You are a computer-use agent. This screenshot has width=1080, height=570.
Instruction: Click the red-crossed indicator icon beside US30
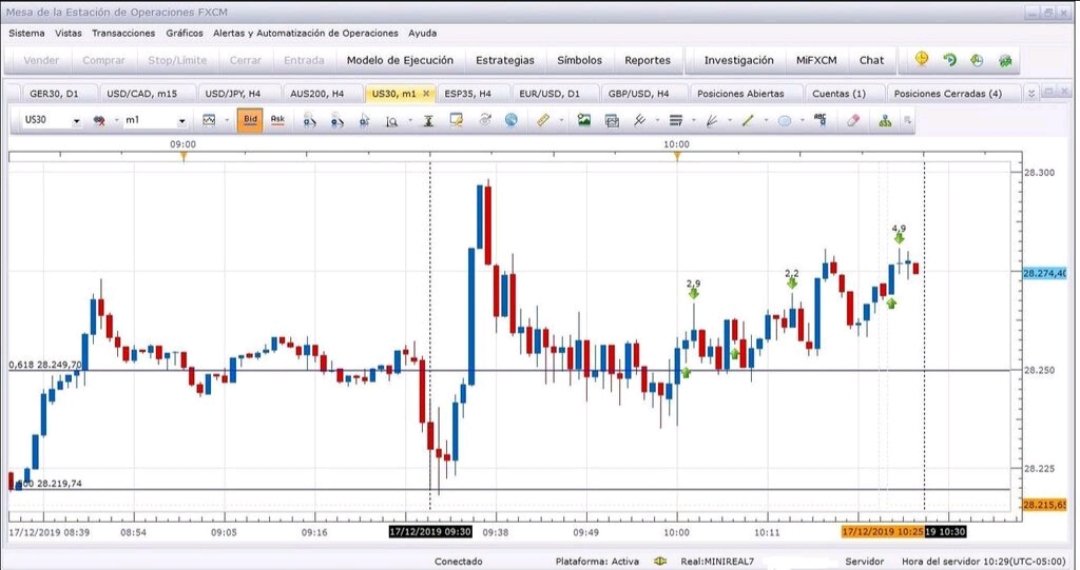click(100, 120)
